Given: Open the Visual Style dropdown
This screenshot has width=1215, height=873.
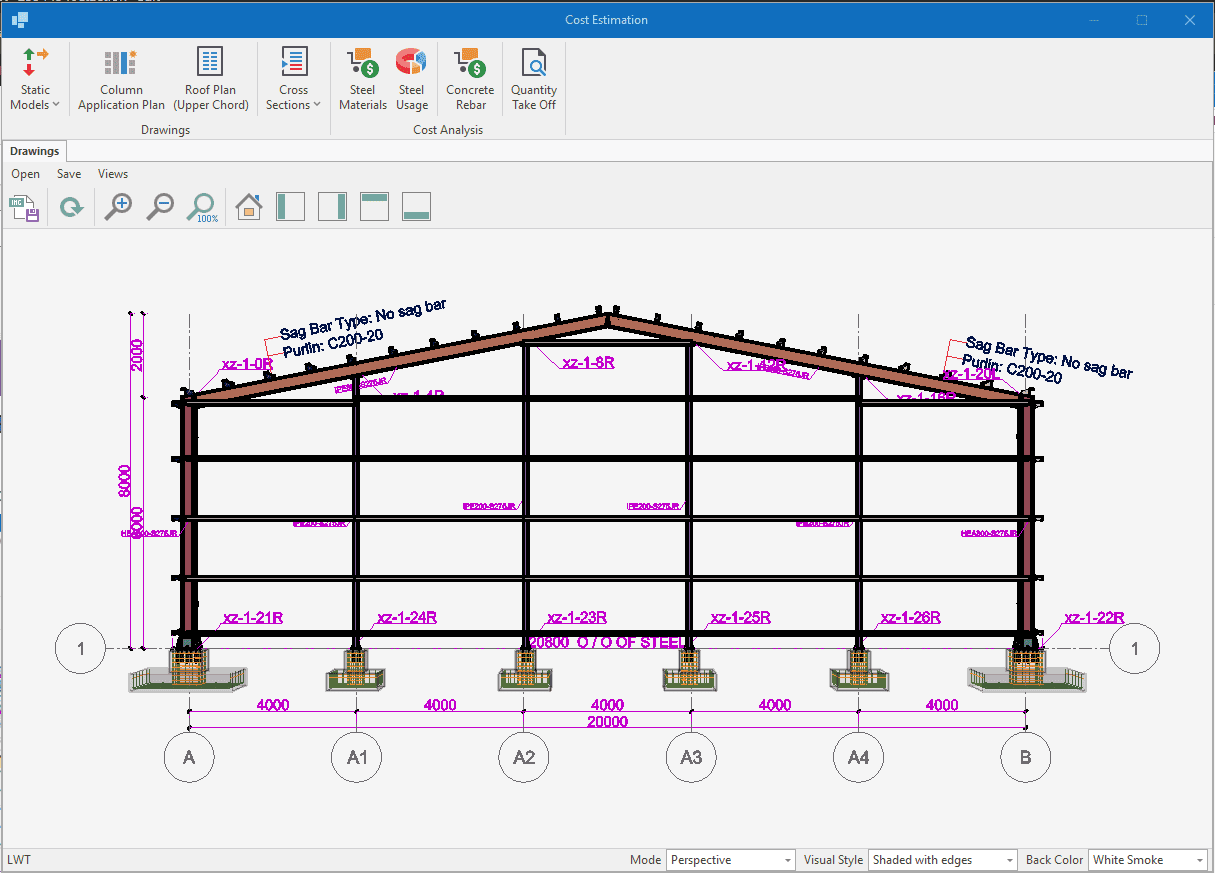Looking at the screenshot, I should 942,860.
